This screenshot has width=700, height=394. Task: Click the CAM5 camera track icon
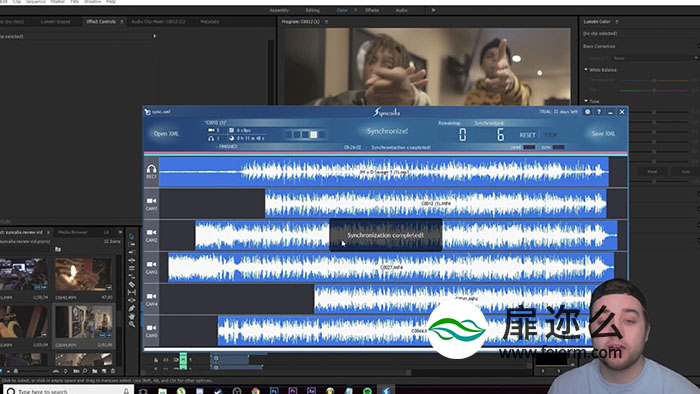point(151,328)
